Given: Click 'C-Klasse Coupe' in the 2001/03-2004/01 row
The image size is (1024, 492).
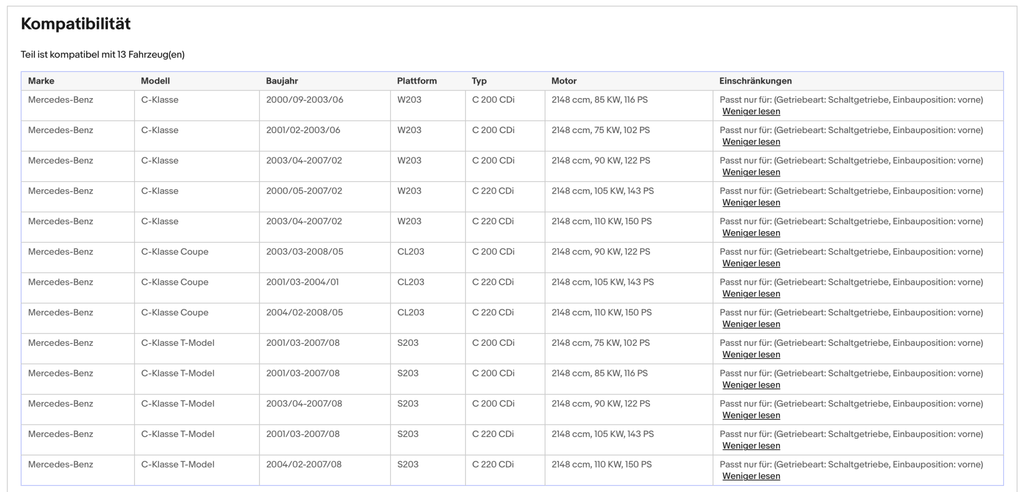Looking at the screenshot, I should tap(175, 282).
